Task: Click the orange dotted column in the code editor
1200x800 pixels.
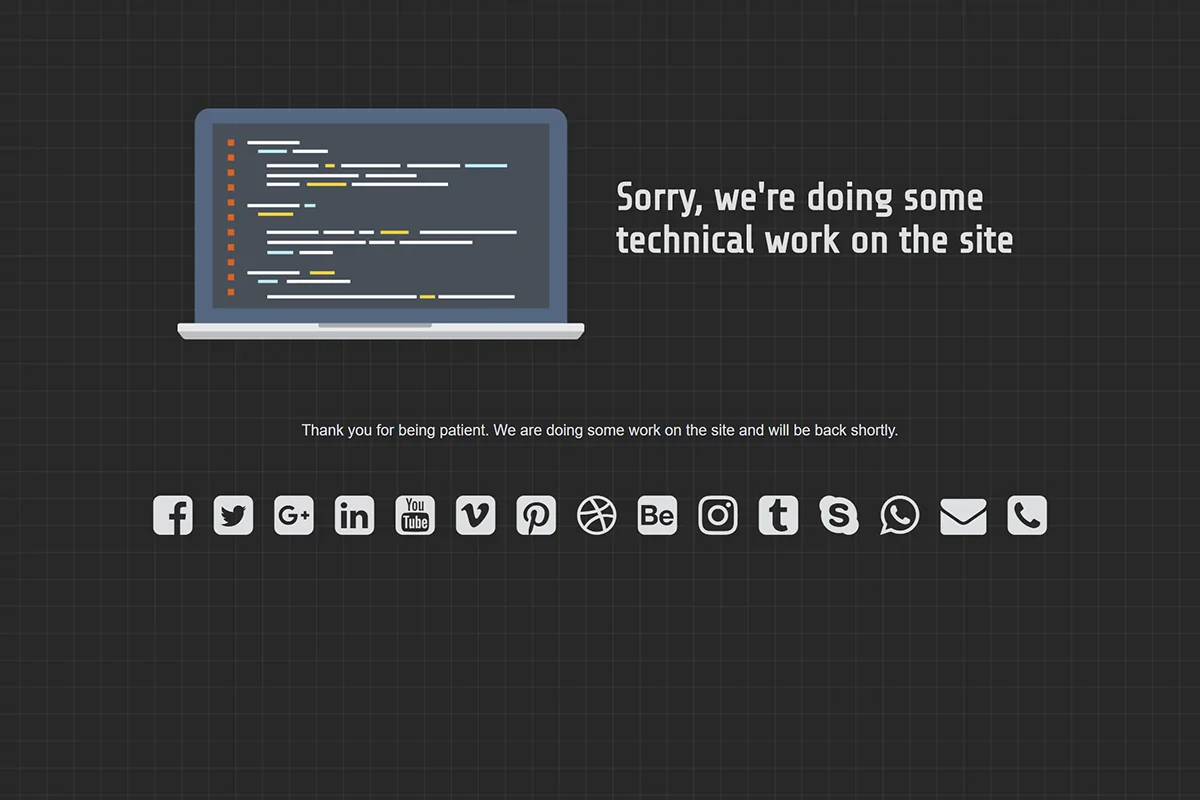Action: pos(231,215)
